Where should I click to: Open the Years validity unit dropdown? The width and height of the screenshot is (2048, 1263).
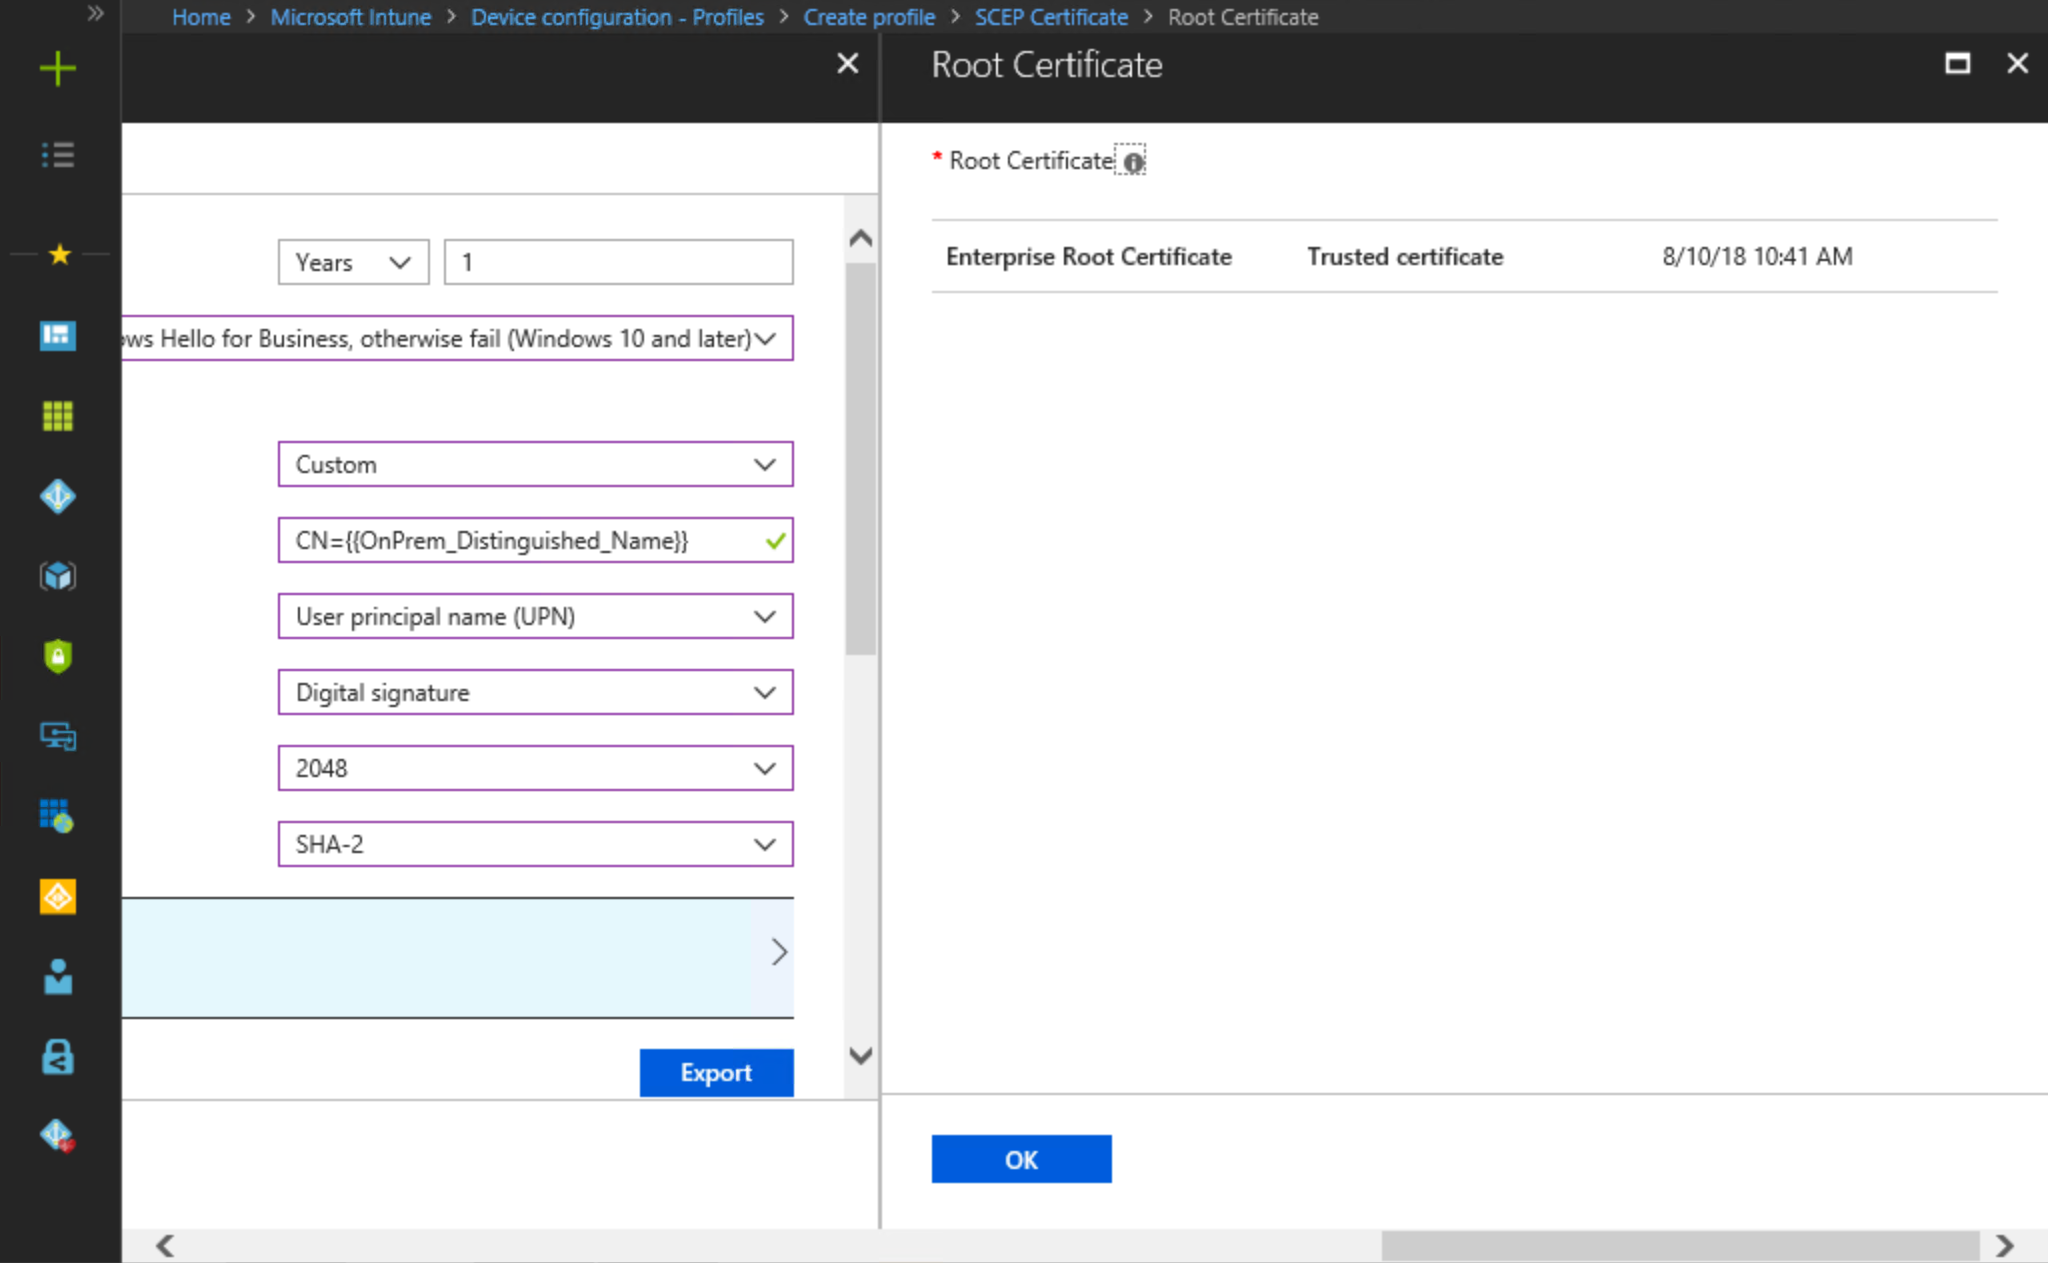click(x=353, y=262)
